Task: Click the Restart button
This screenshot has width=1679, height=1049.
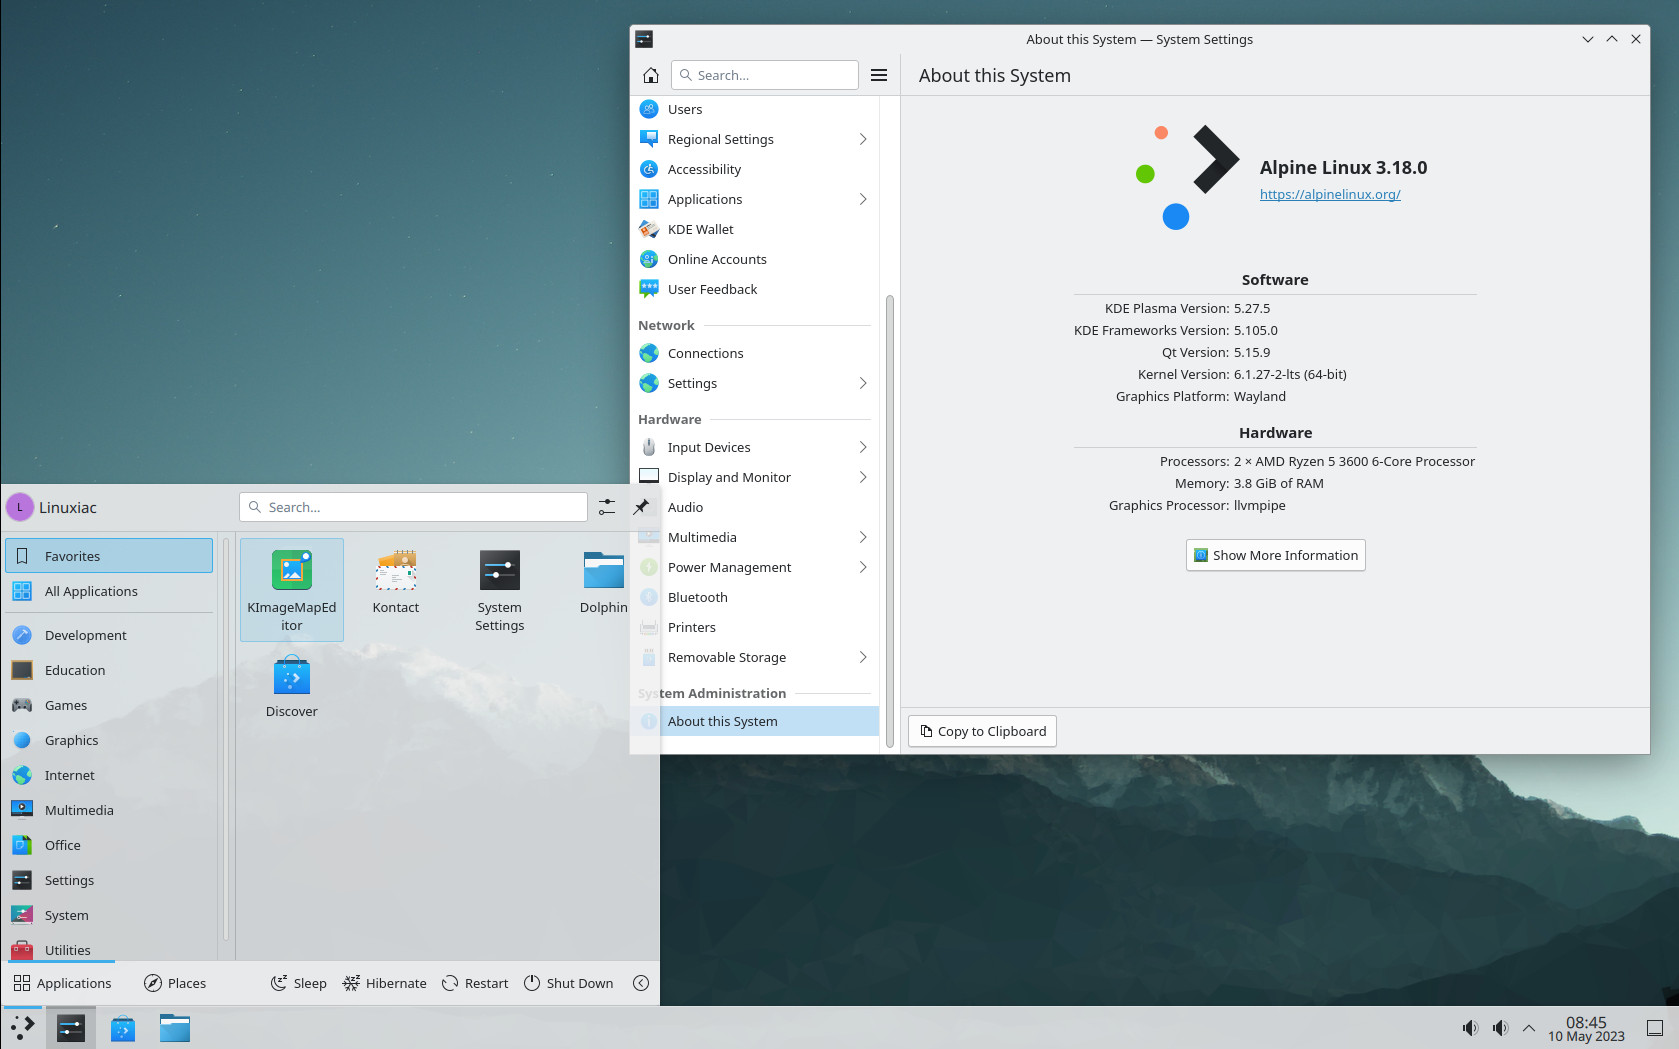Action: (x=475, y=983)
